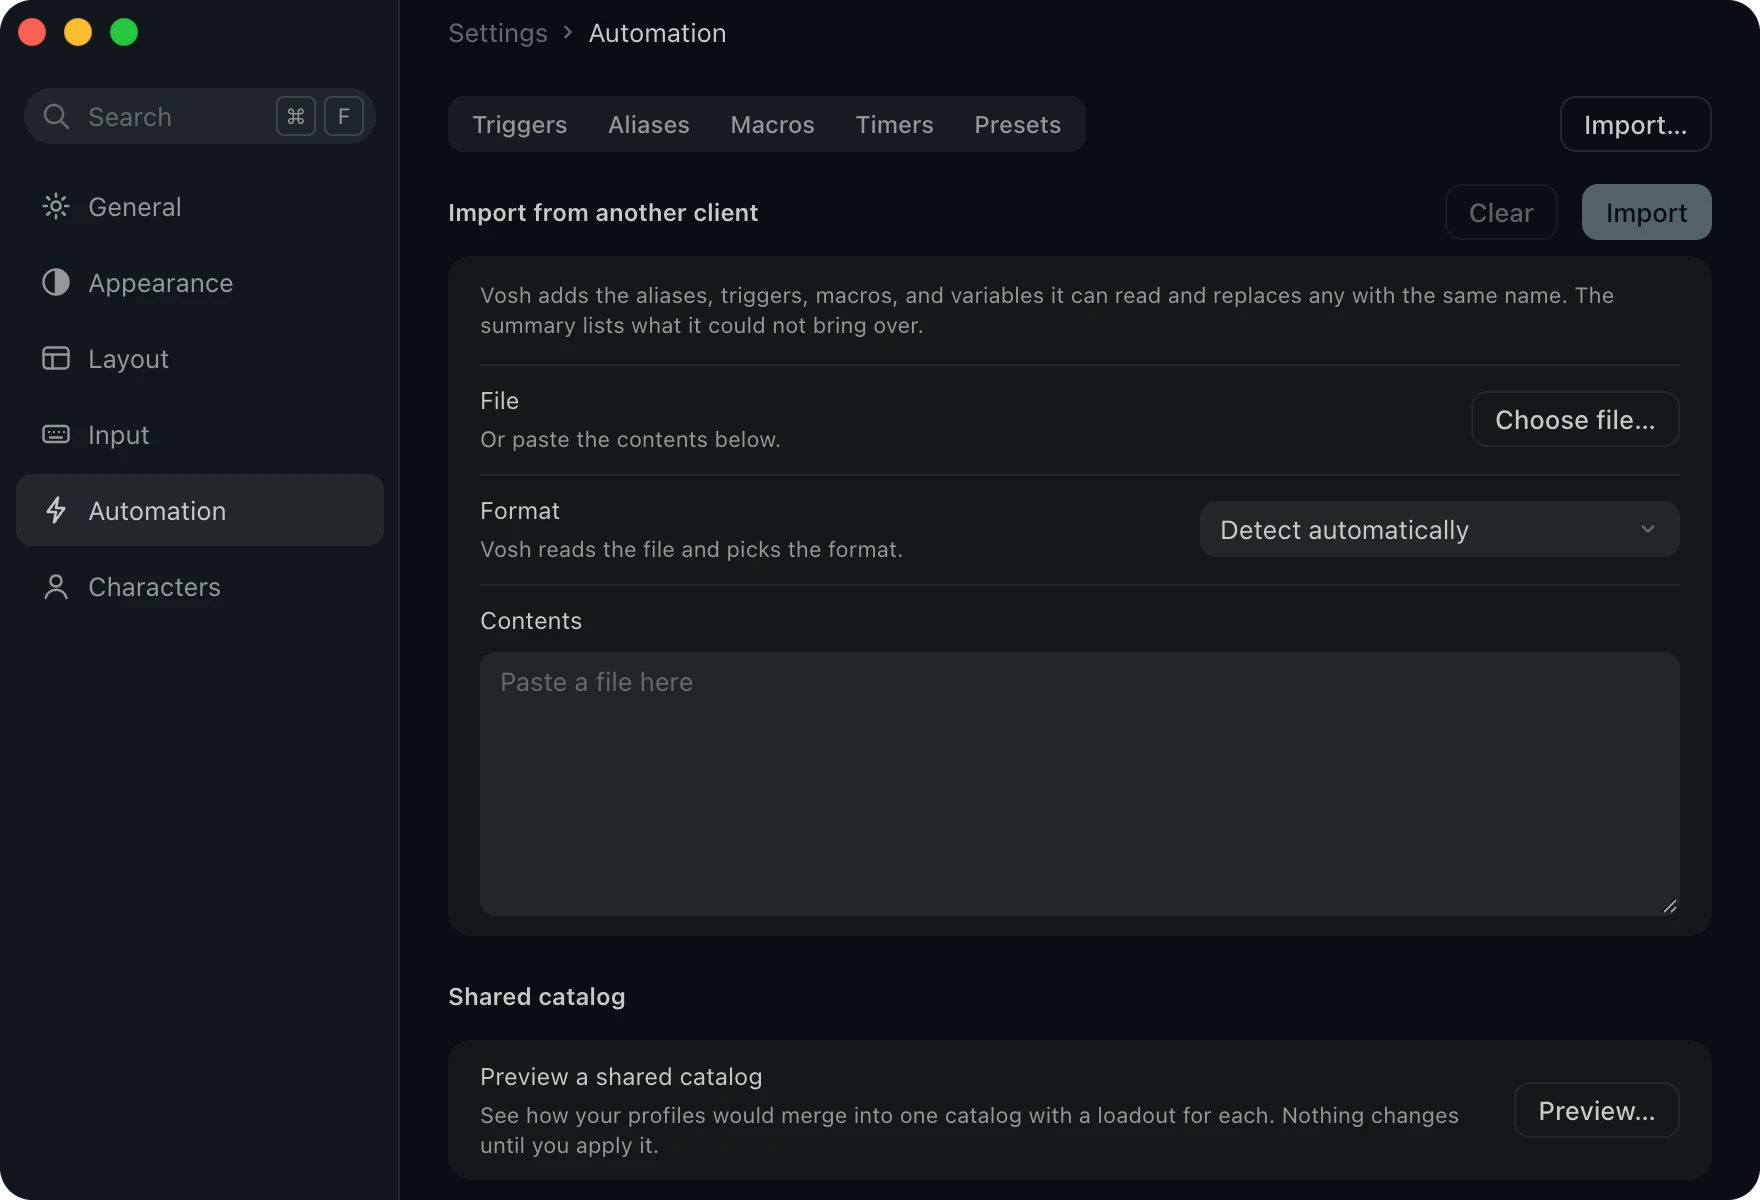Image resolution: width=1760 pixels, height=1200 pixels.
Task: Click the Choose file... button
Action: coord(1574,419)
